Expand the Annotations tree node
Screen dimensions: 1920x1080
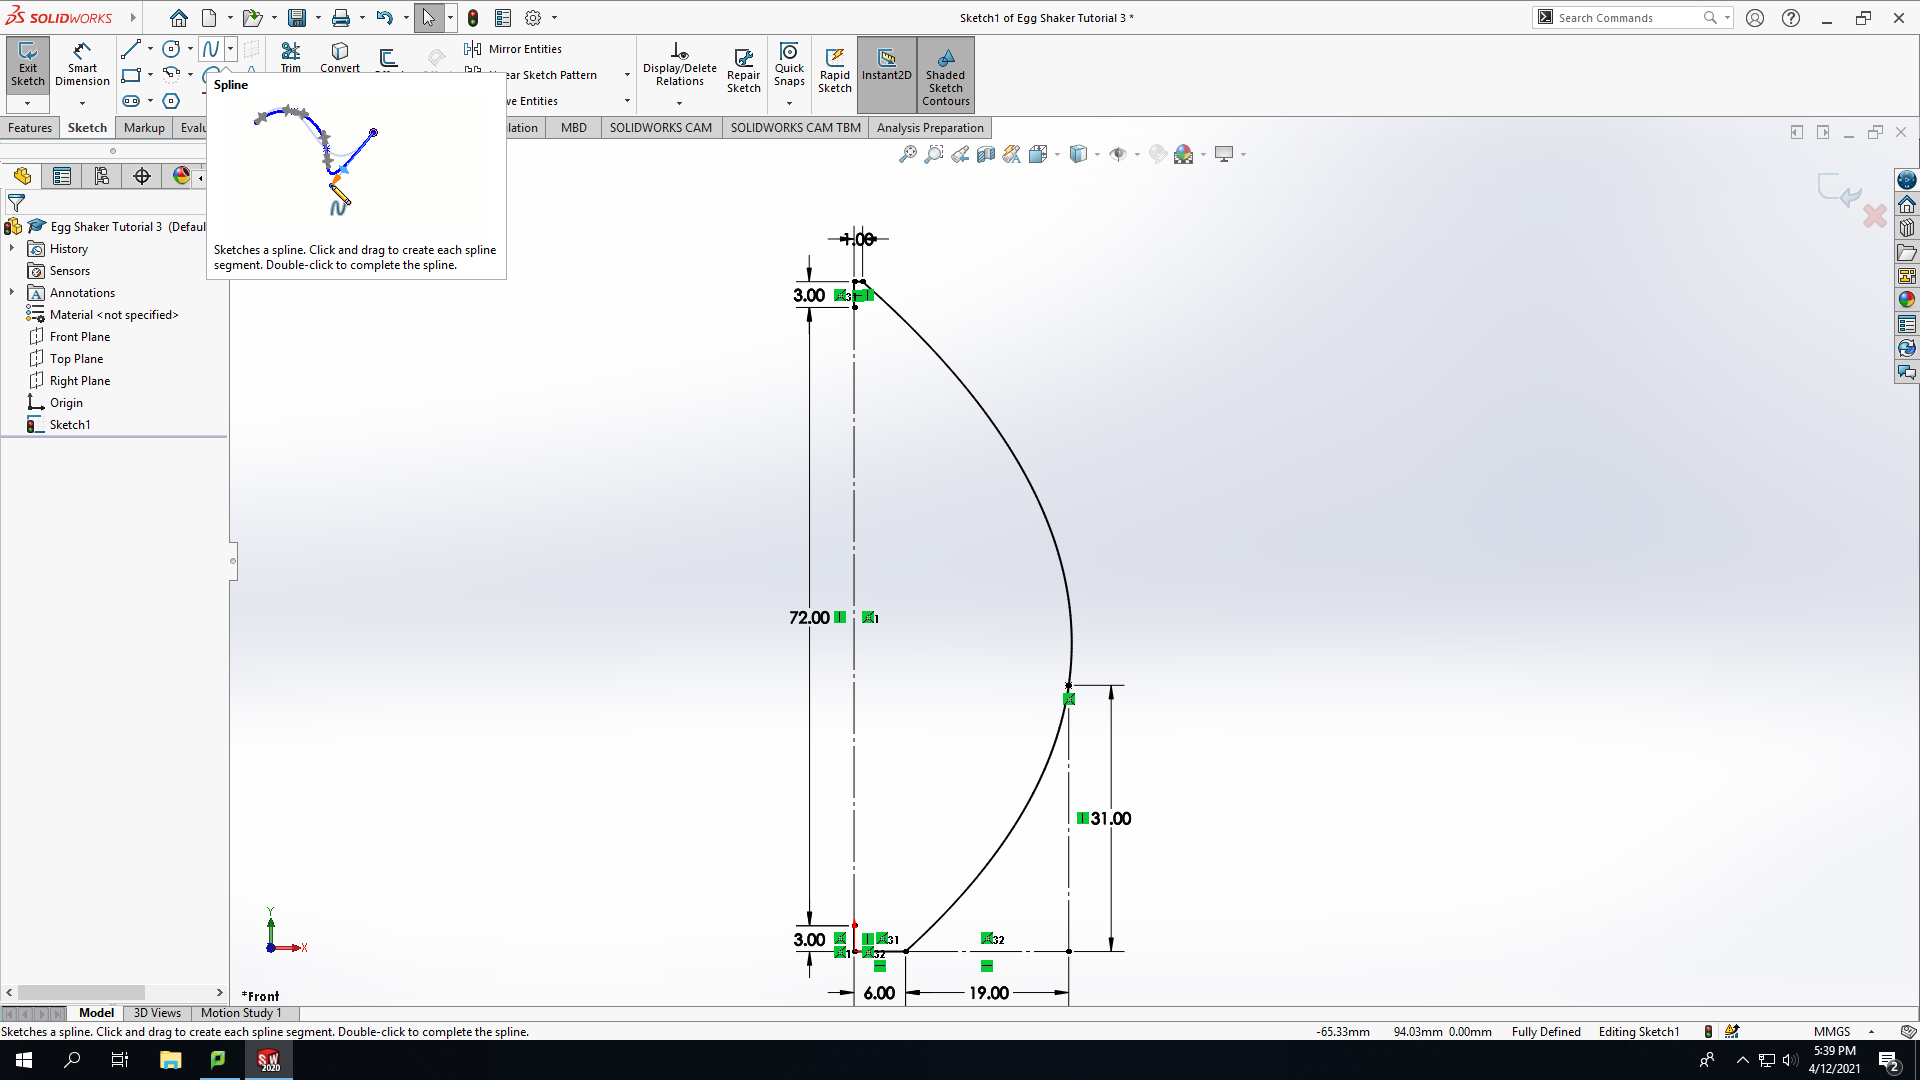click(x=12, y=293)
